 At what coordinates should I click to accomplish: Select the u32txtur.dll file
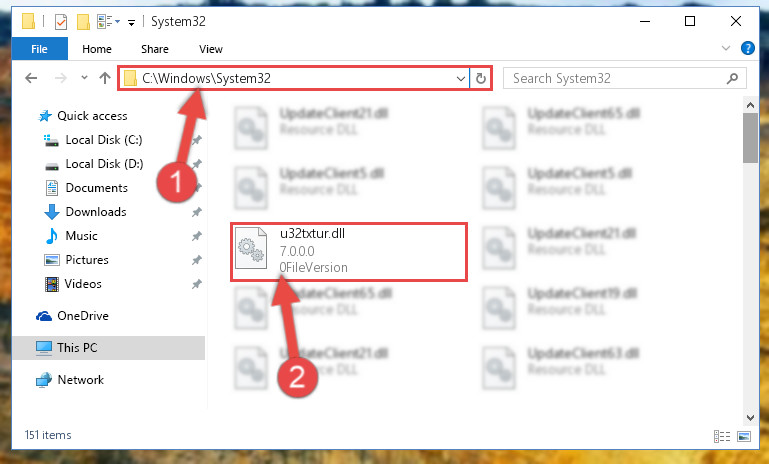(349, 252)
